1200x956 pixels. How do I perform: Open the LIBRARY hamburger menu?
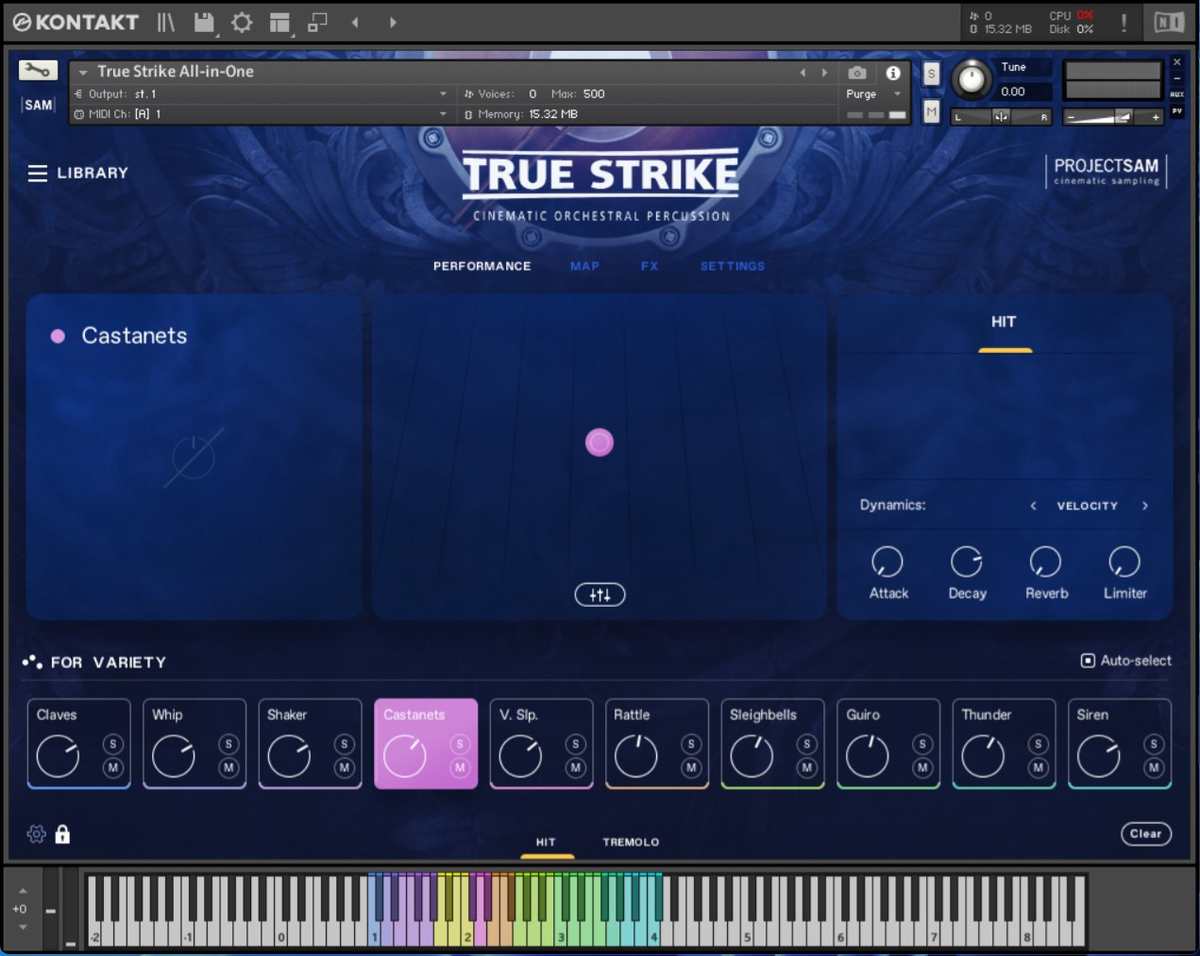(37, 173)
